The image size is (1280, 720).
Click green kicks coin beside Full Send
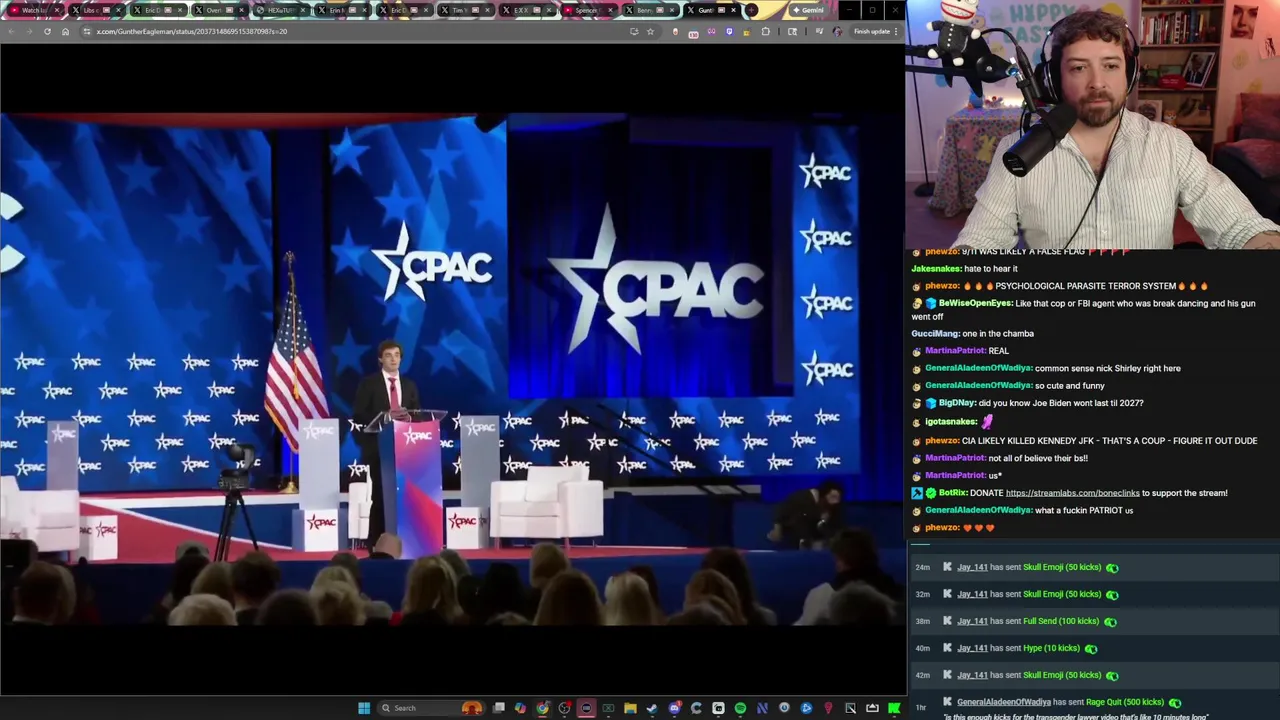pos(1110,621)
